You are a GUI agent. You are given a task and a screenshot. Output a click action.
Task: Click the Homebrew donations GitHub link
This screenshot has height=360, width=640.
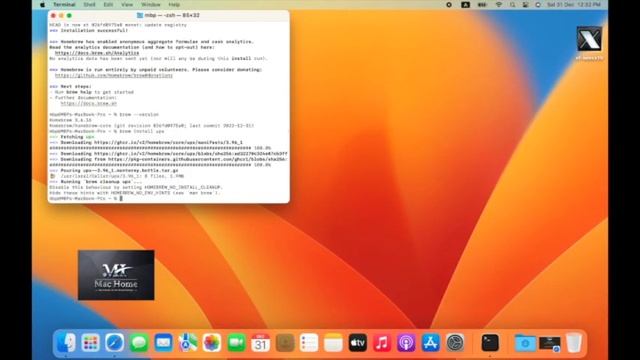pyautogui.click(x=114, y=75)
